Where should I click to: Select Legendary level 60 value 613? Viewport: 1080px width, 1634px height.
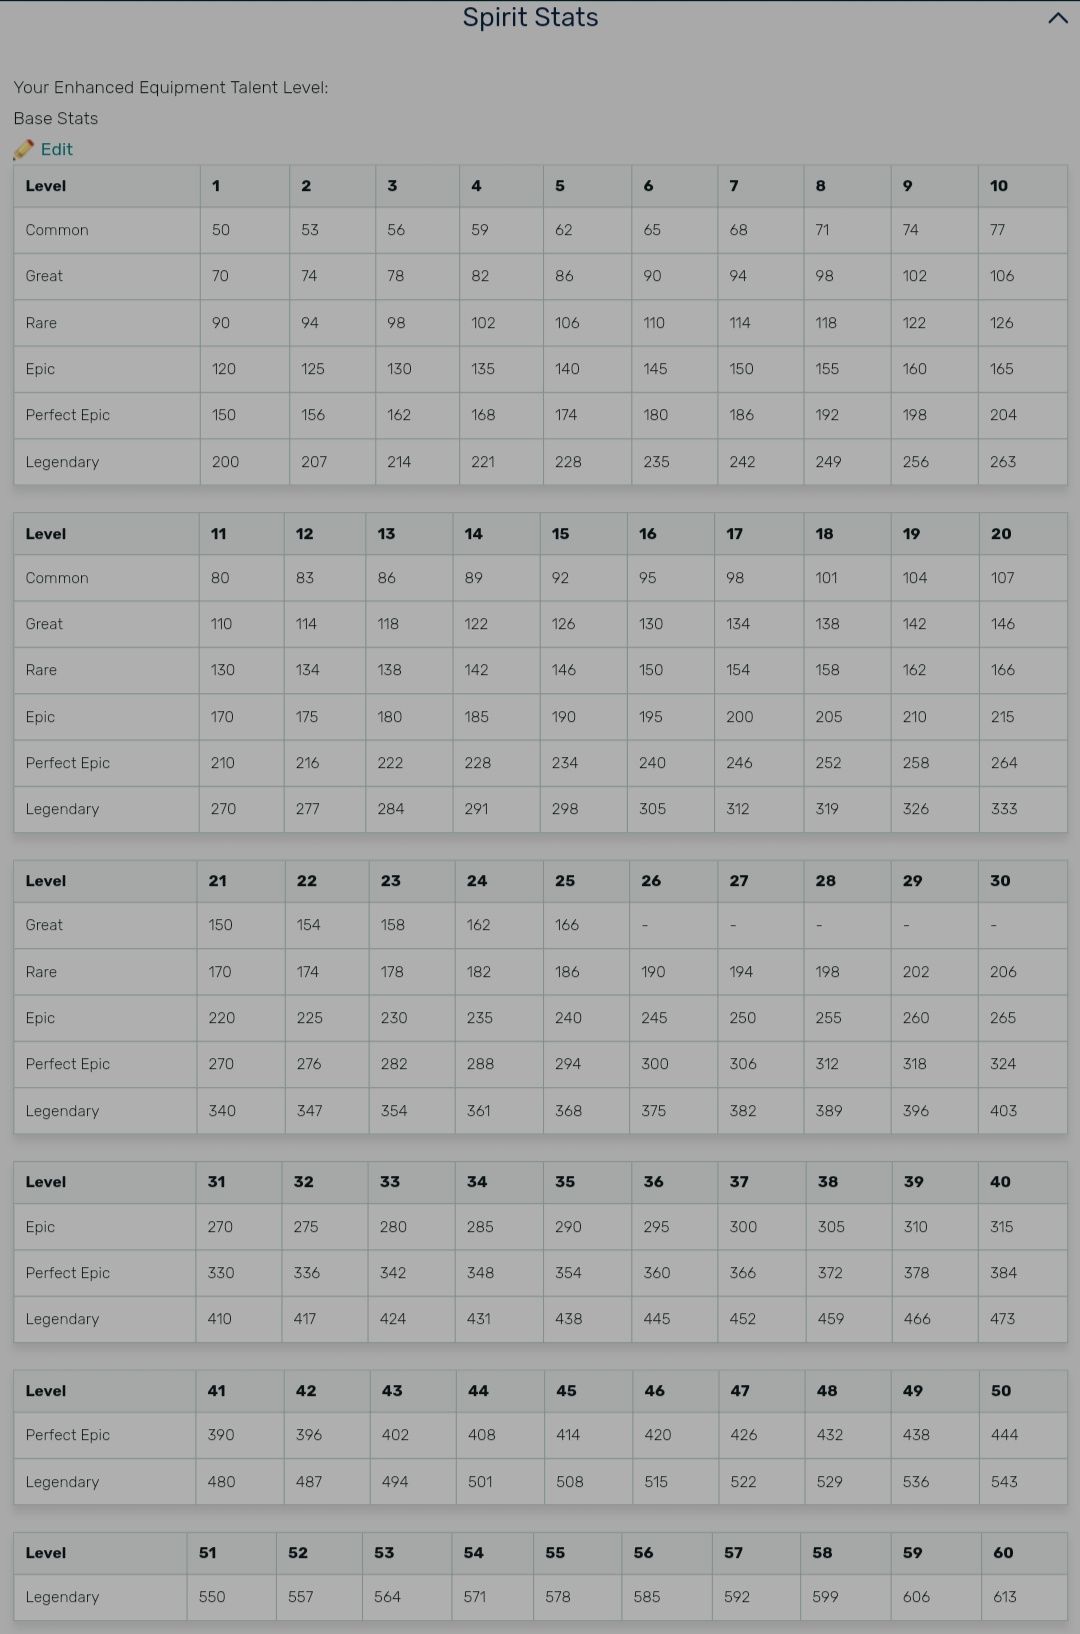coord(1005,1597)
